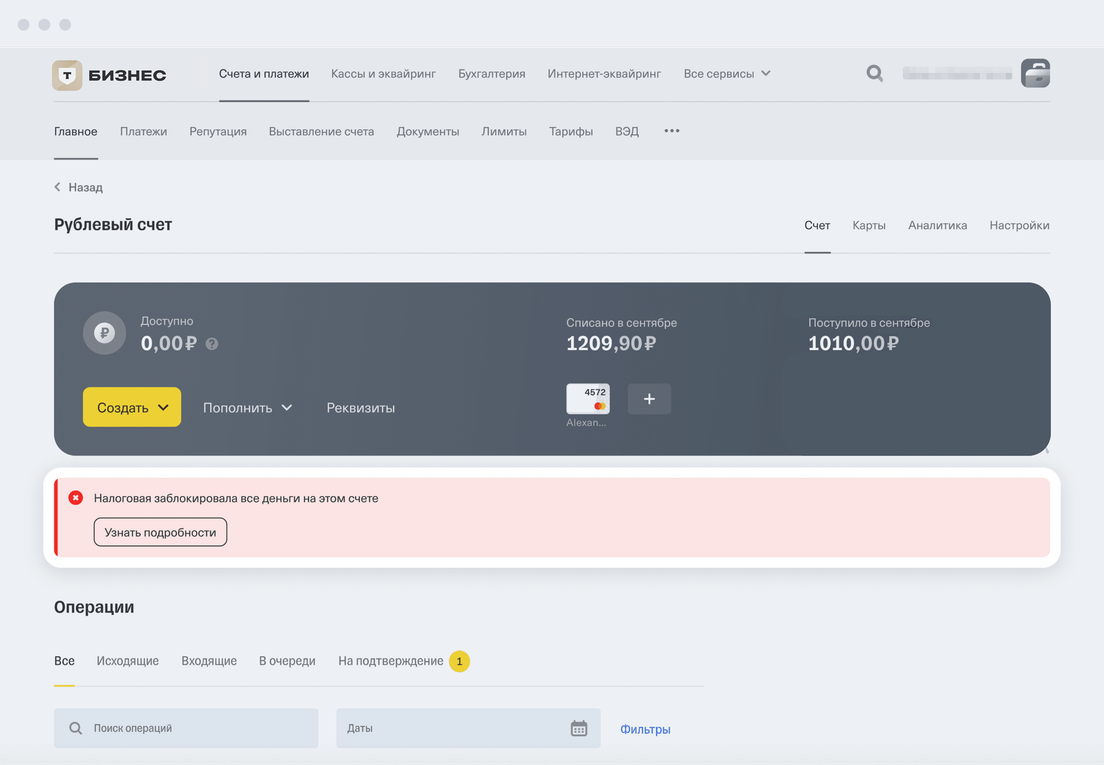This screenshot has width=1104, height=765.
Task: Click the search magnifier icon in header
Action: click(x=875, y=73)
